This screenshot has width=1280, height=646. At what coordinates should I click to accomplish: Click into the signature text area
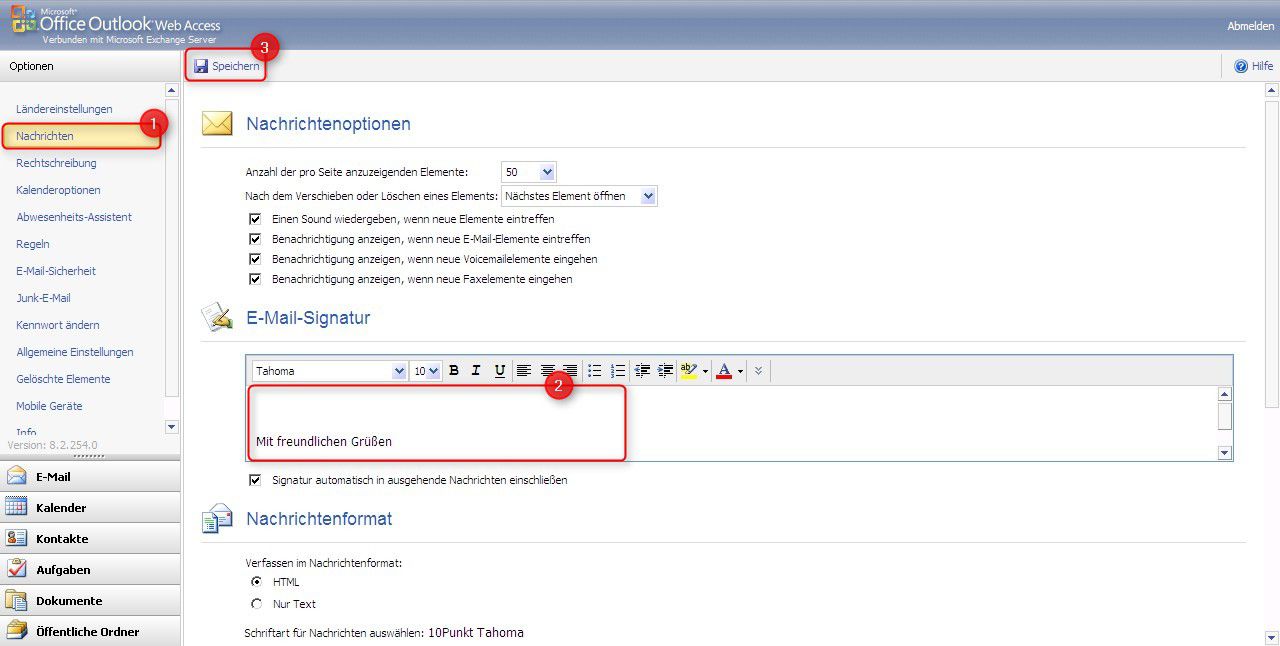pos(700,424)
